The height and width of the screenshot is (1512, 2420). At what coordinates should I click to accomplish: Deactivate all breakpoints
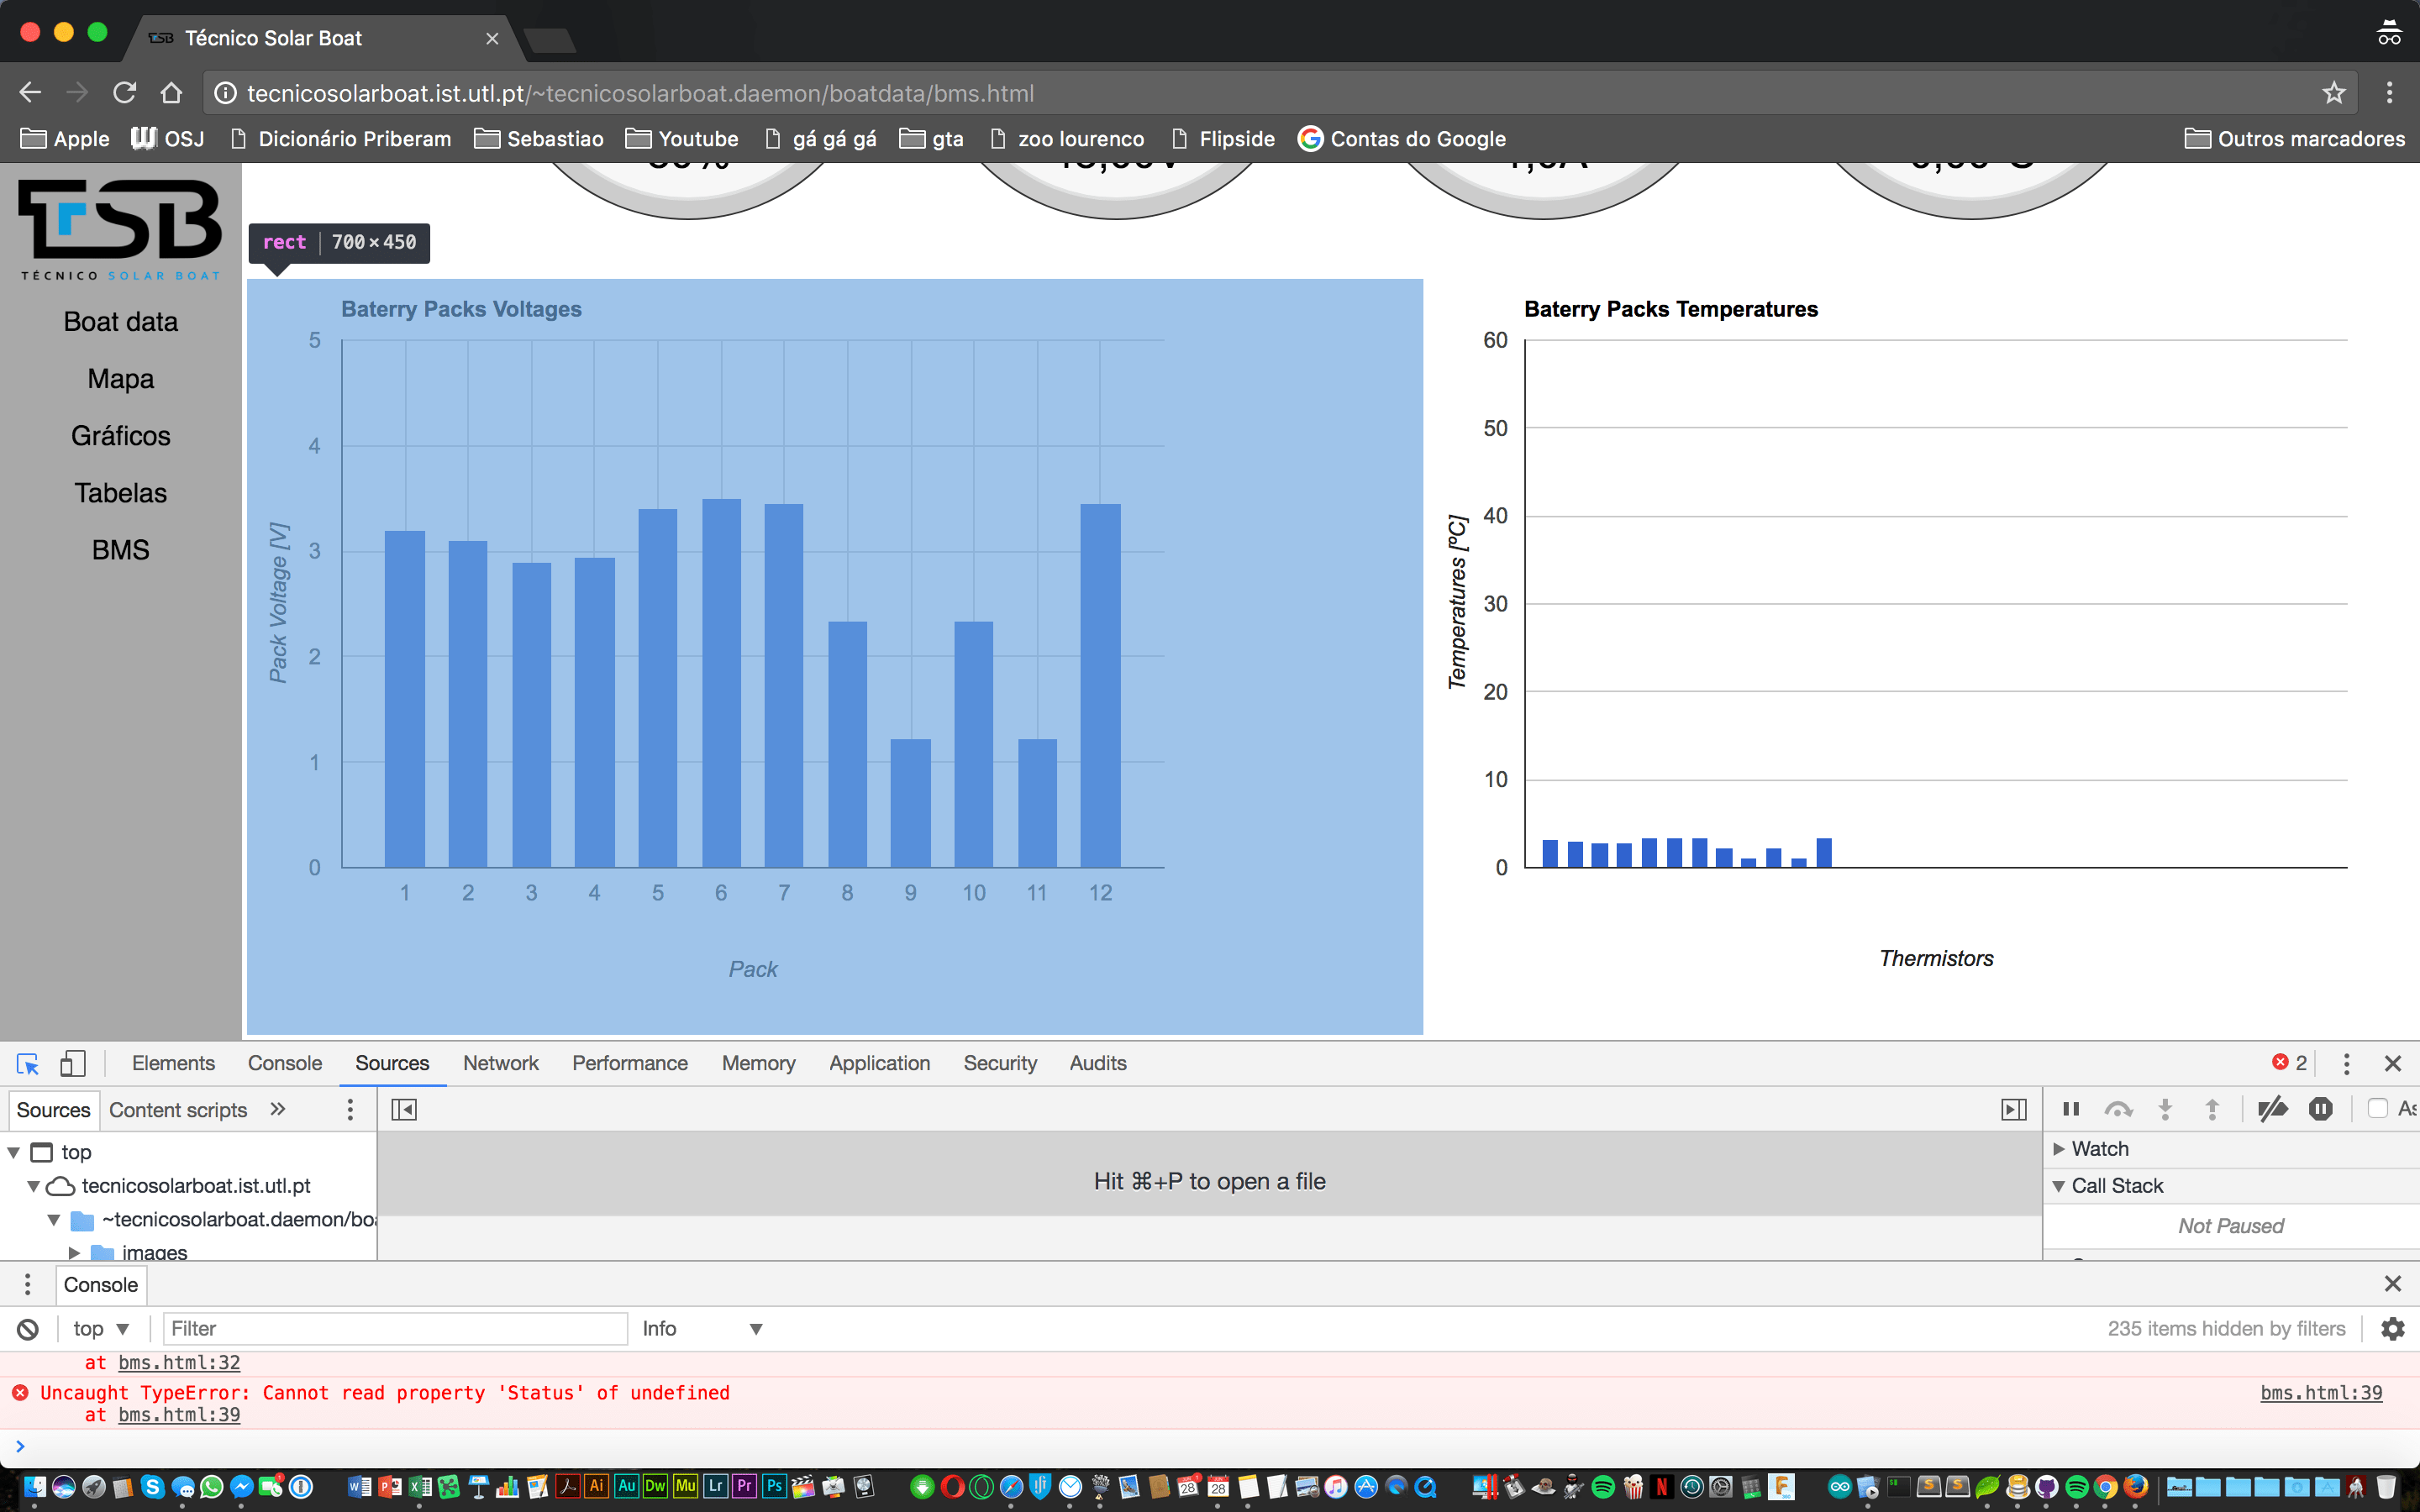[2273, 1109]
